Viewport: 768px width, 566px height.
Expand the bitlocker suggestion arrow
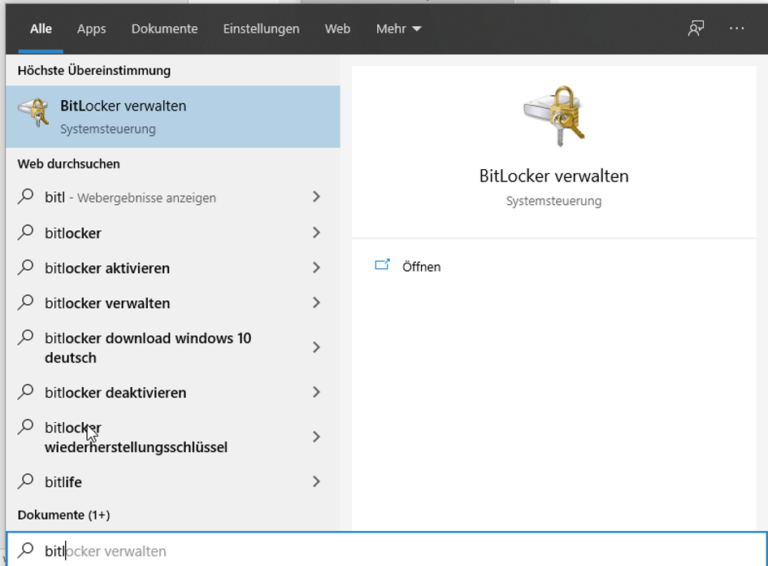[x=316, y=233]
